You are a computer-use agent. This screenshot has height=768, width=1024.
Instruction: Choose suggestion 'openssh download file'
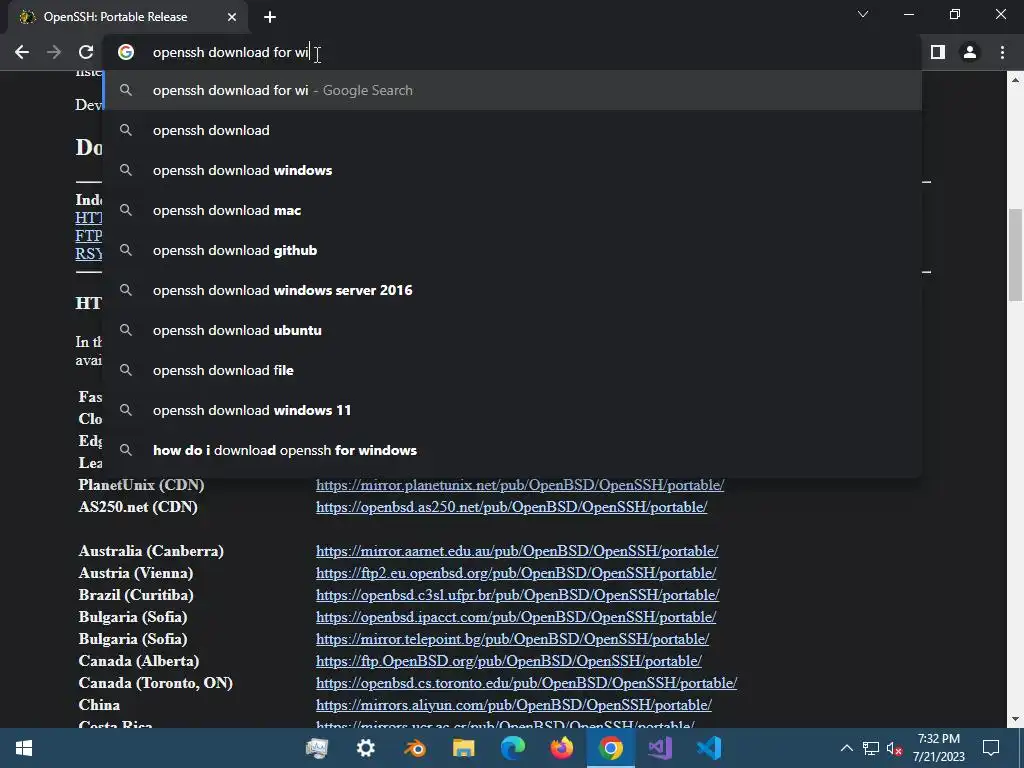[x=513, y=370]
